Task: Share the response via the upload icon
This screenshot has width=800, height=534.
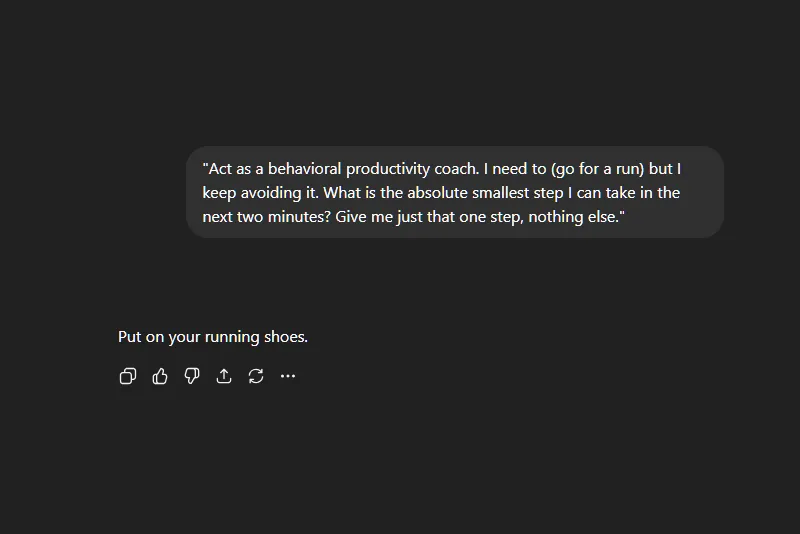Action: 224,376
